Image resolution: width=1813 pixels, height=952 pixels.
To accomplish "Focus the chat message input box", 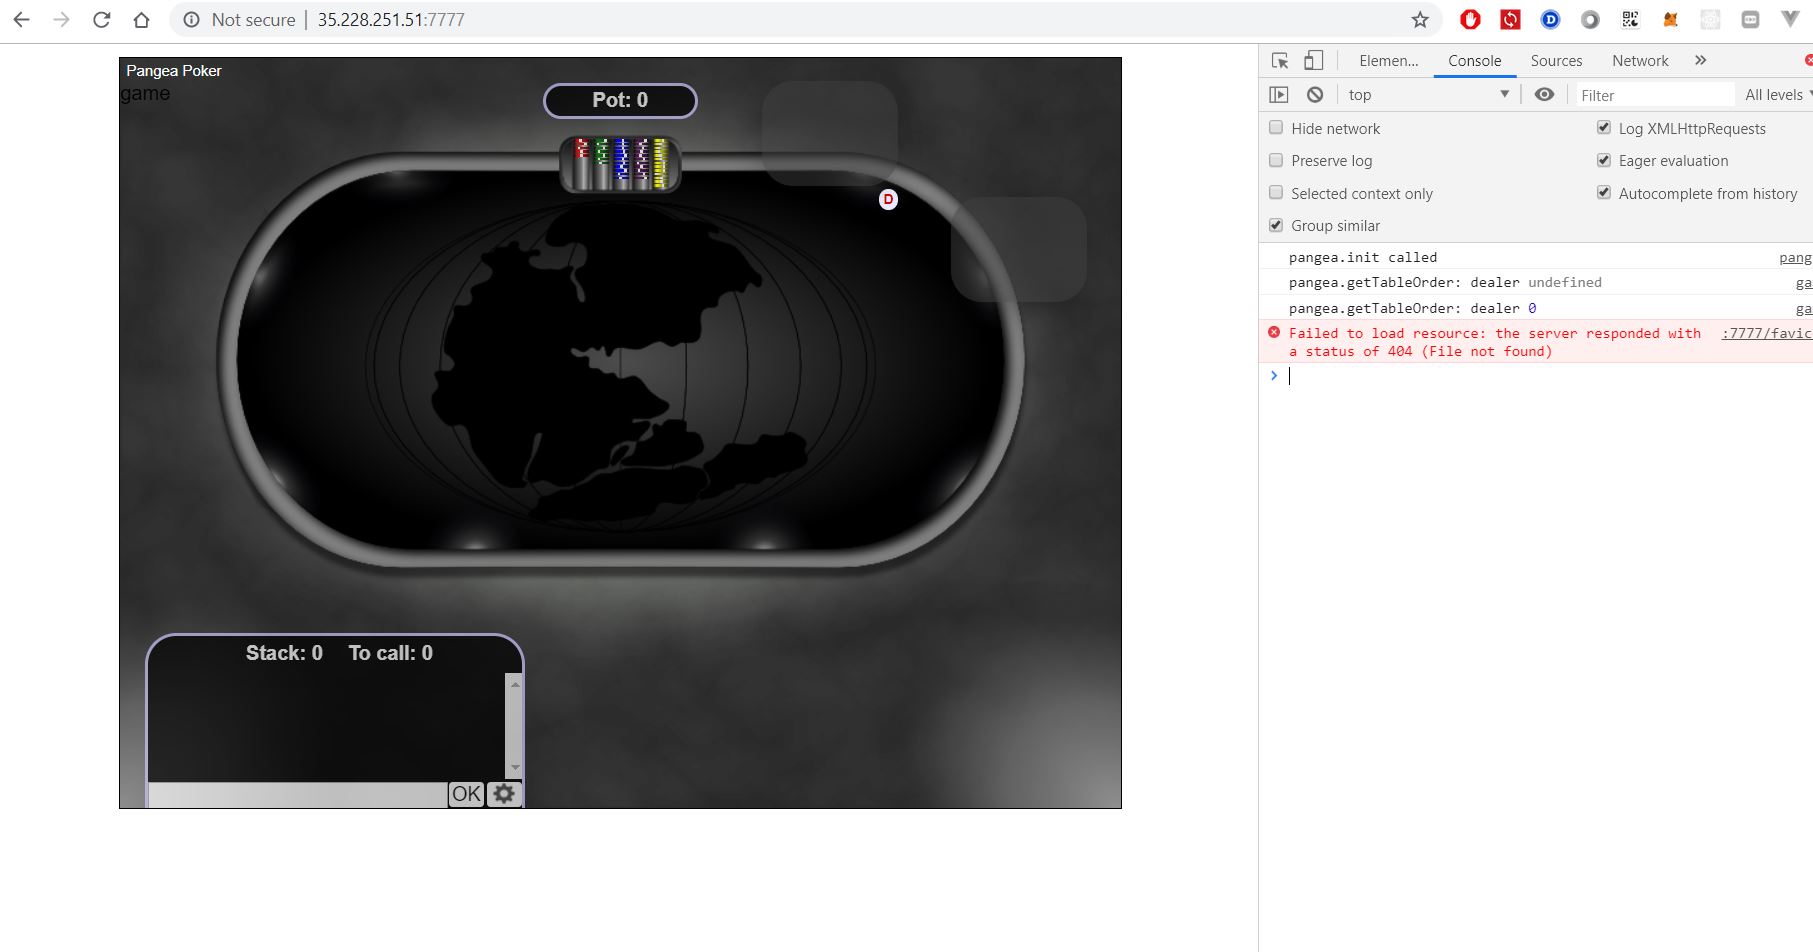I will pos(298,795).
